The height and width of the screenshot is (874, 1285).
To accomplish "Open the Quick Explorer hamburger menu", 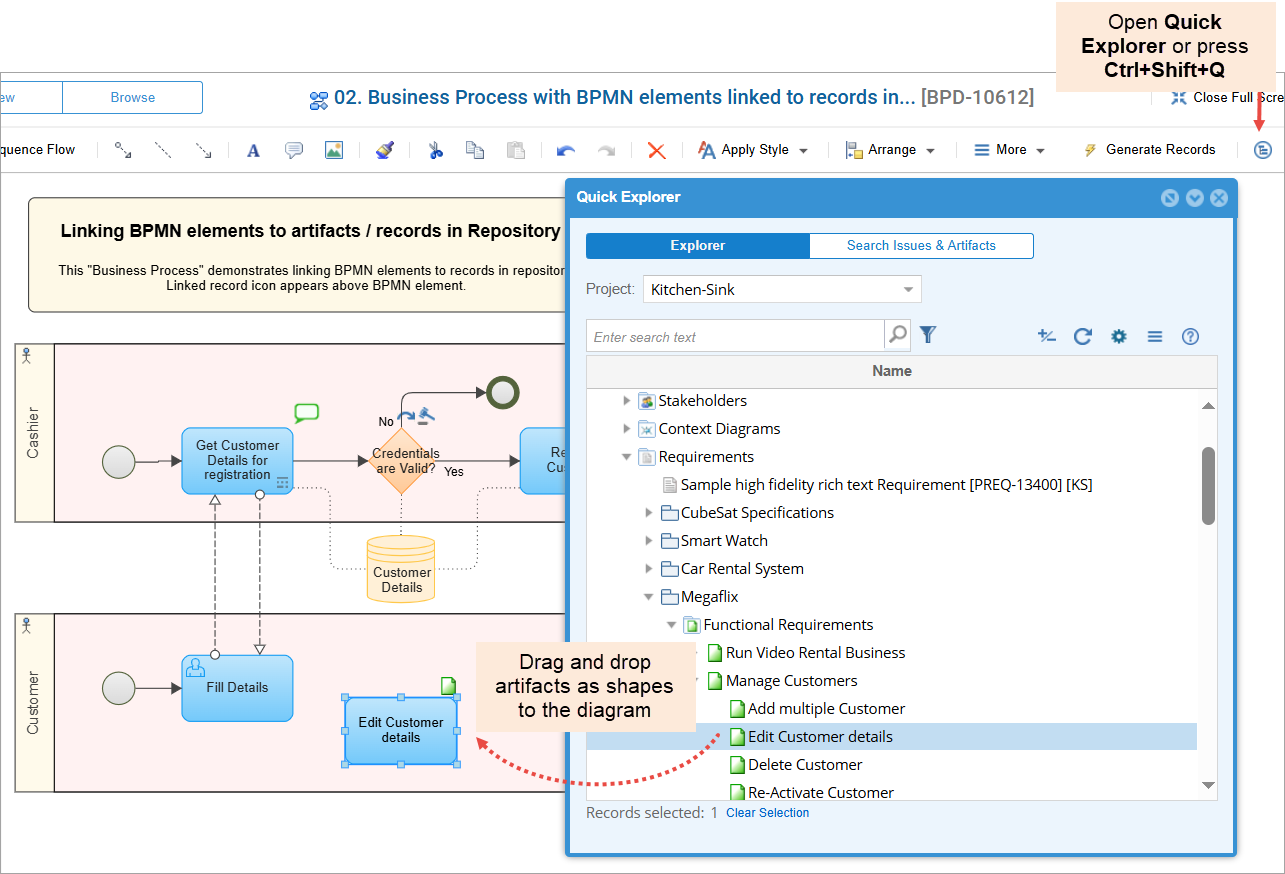I will (x=1155, y=337).
